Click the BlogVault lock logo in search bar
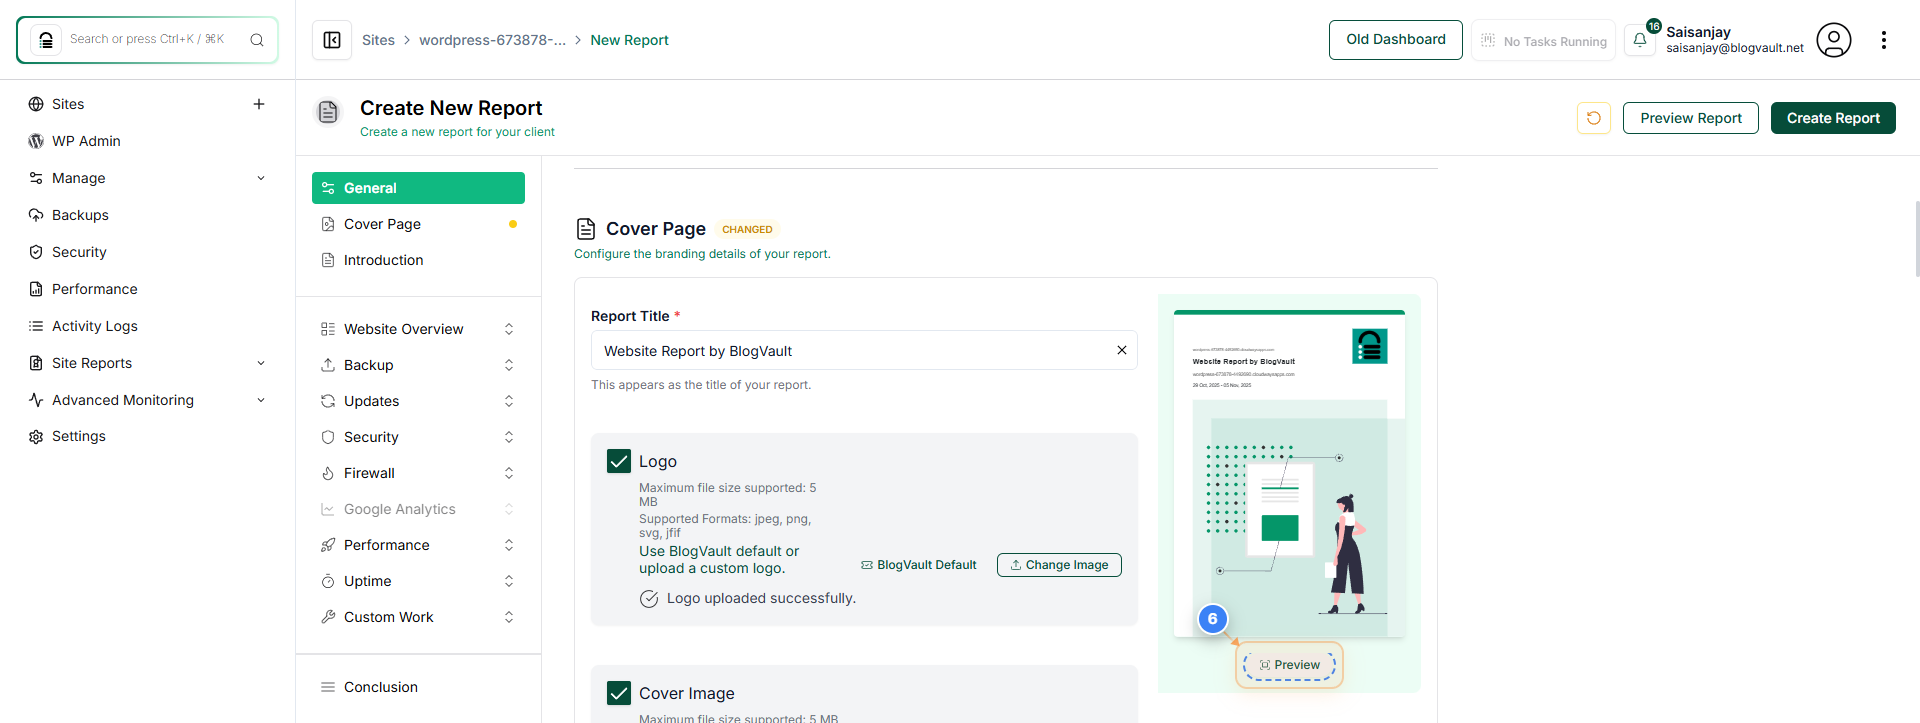The width and height of the screenshot is (1920, 723). pos(46,40)
